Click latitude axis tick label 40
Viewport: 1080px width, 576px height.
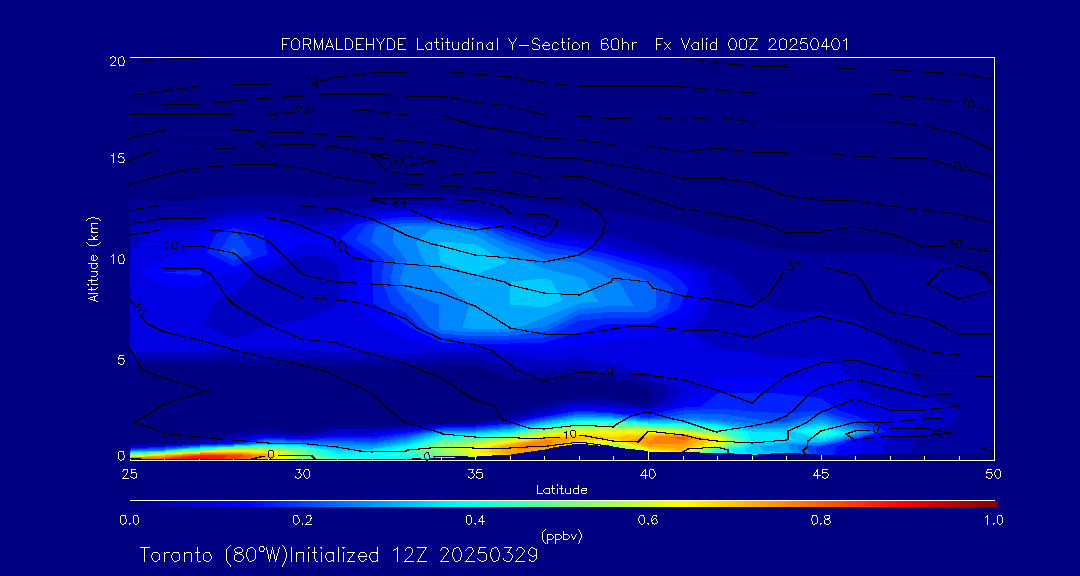pyautogui.click(x=648, y=474)
